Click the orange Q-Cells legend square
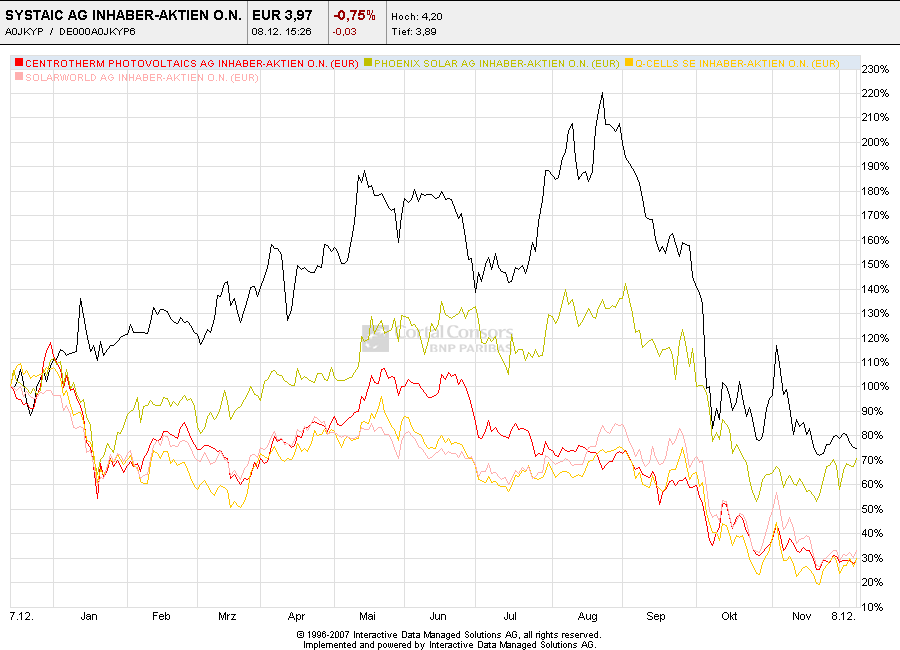Screen dimensions: 900x650 (x=628, y=64)
